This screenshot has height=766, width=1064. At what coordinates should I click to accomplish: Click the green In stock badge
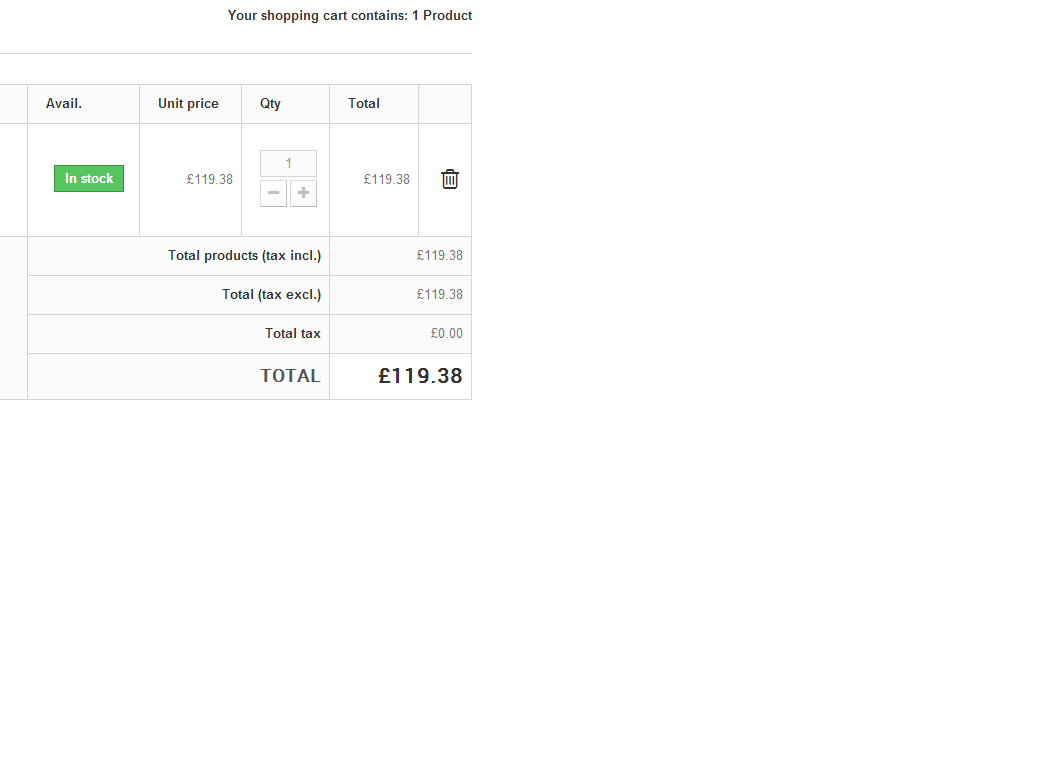(x=89, y=179)
